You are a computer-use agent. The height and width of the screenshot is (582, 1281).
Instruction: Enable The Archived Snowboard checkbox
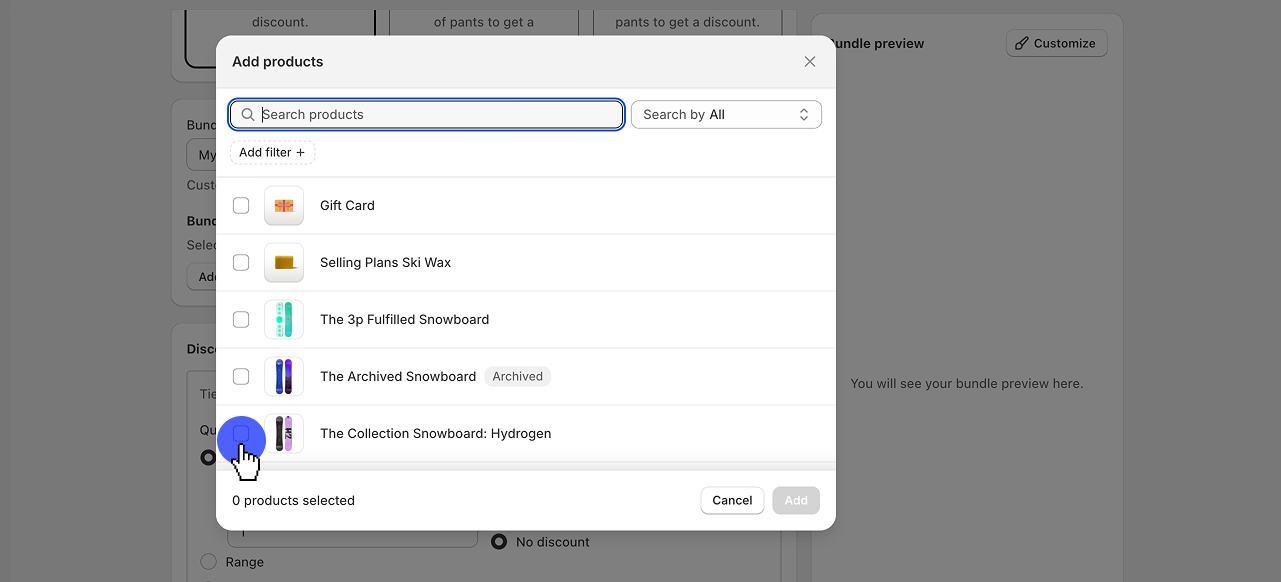click(241, 377)
